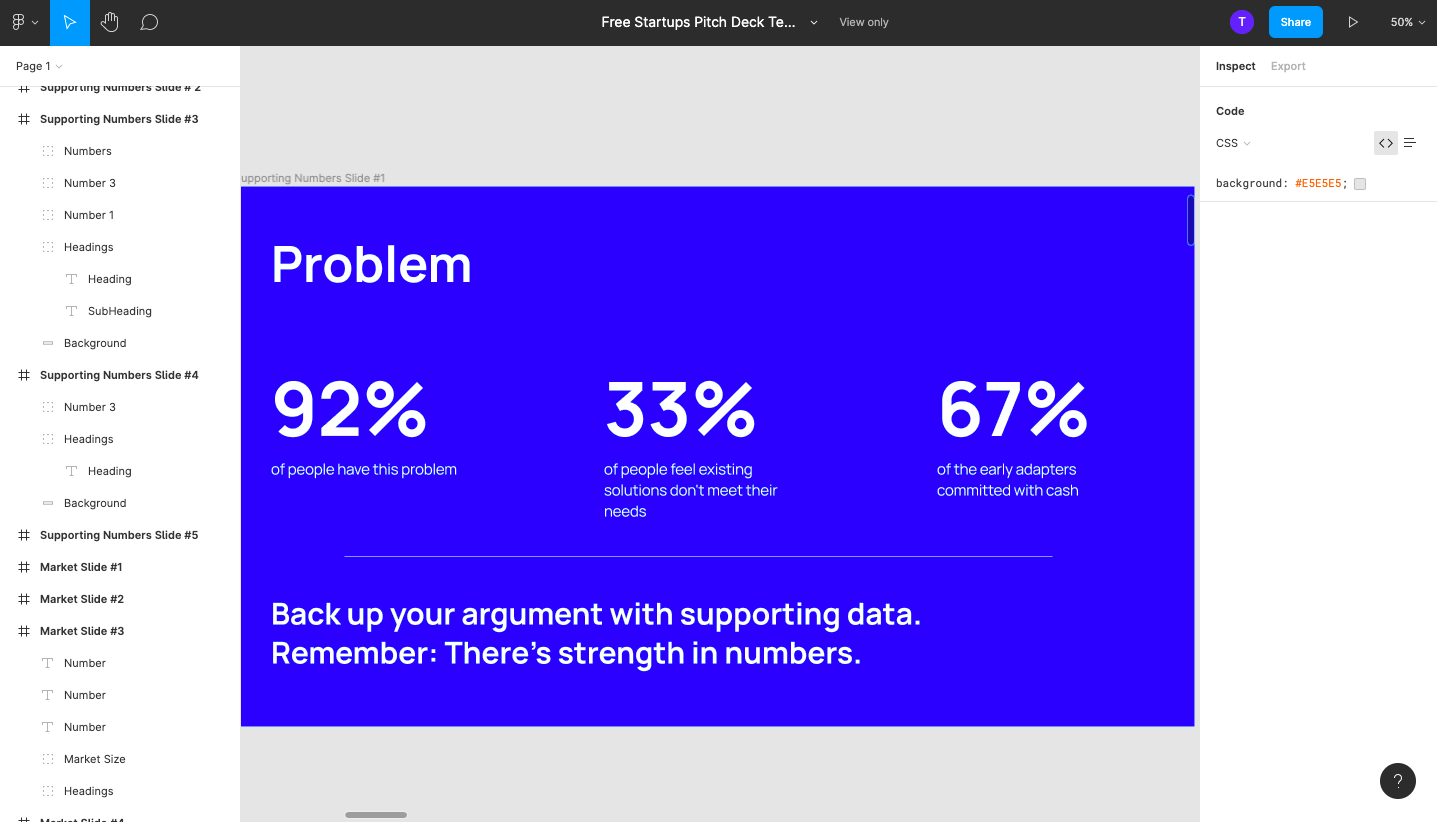Switch code view to Code mode
This screenshot has width=1437, height=822.
click(1385, 143)
